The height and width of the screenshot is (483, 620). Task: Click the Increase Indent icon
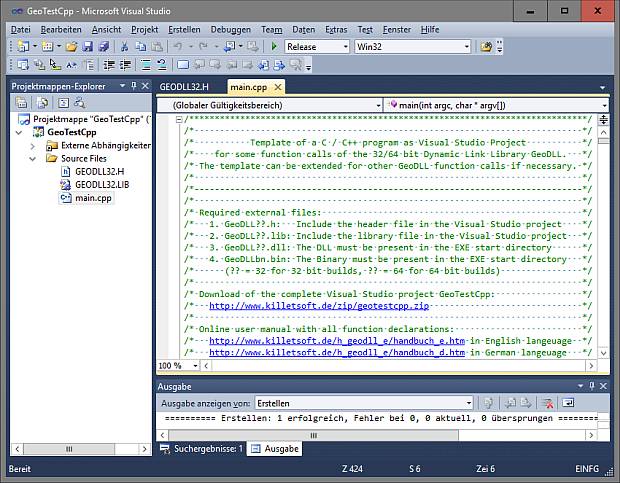[x=125, y=65]
